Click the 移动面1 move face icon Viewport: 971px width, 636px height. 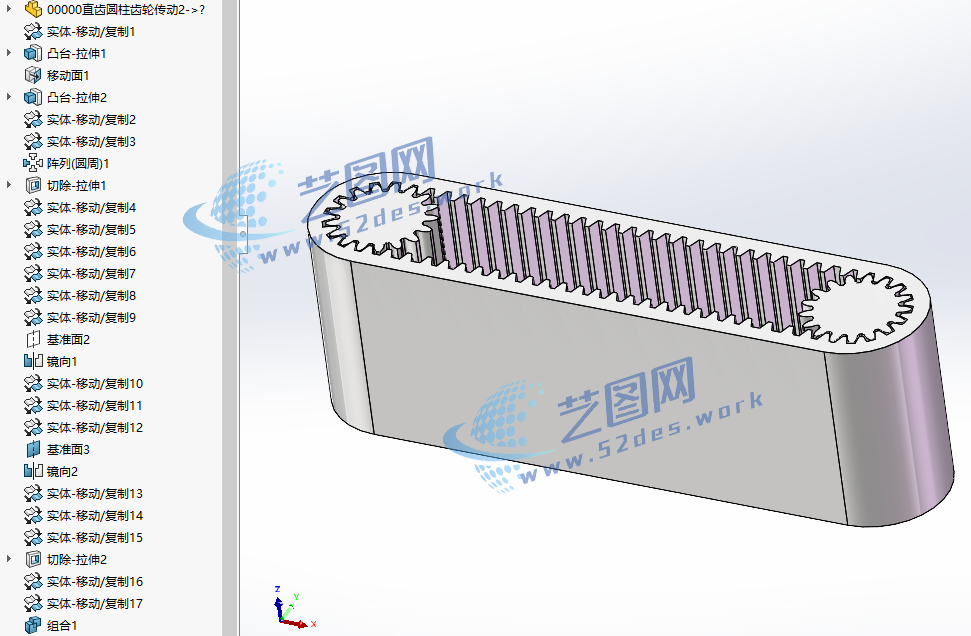[x=33, y=76]
